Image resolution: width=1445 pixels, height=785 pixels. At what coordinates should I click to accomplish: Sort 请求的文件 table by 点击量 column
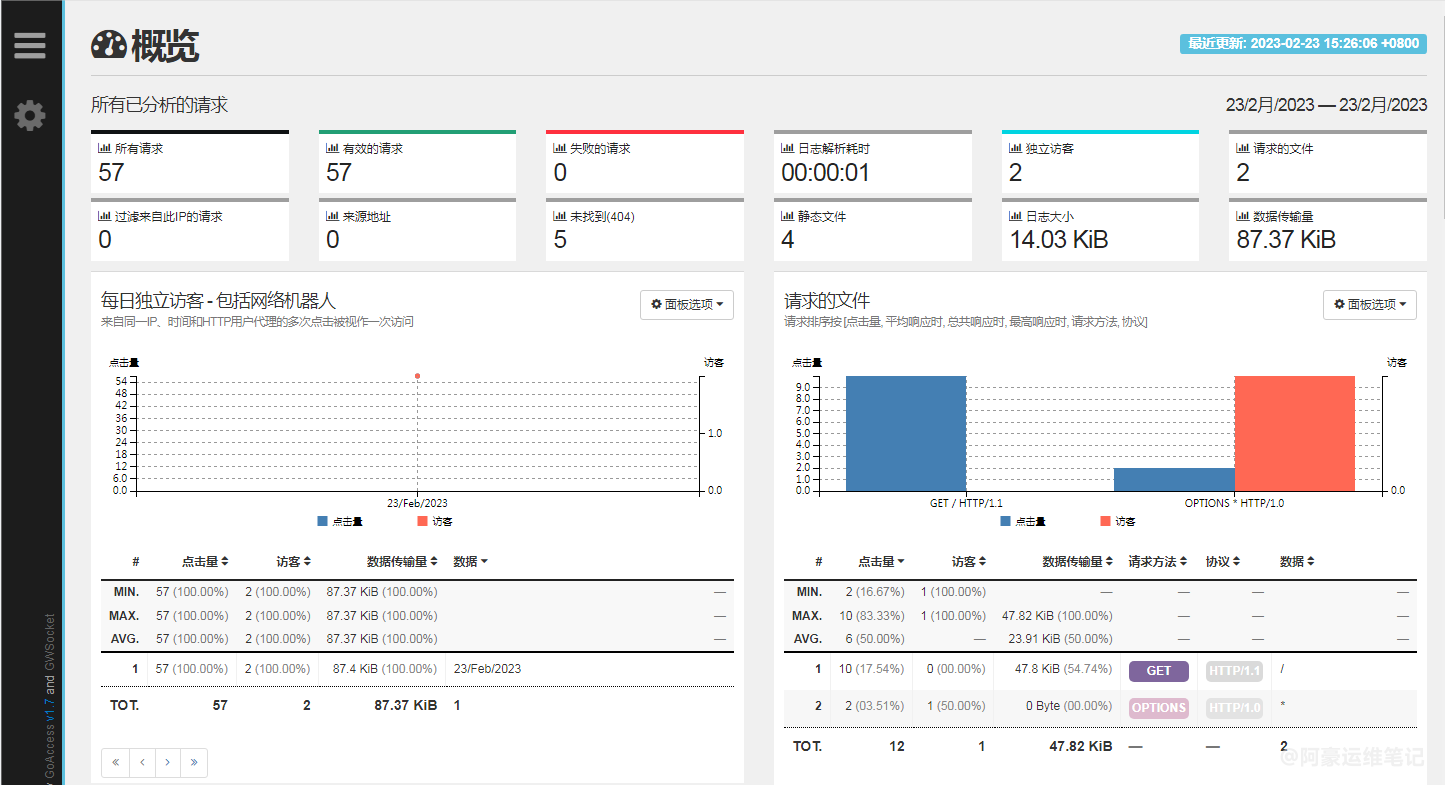point(881,562)
